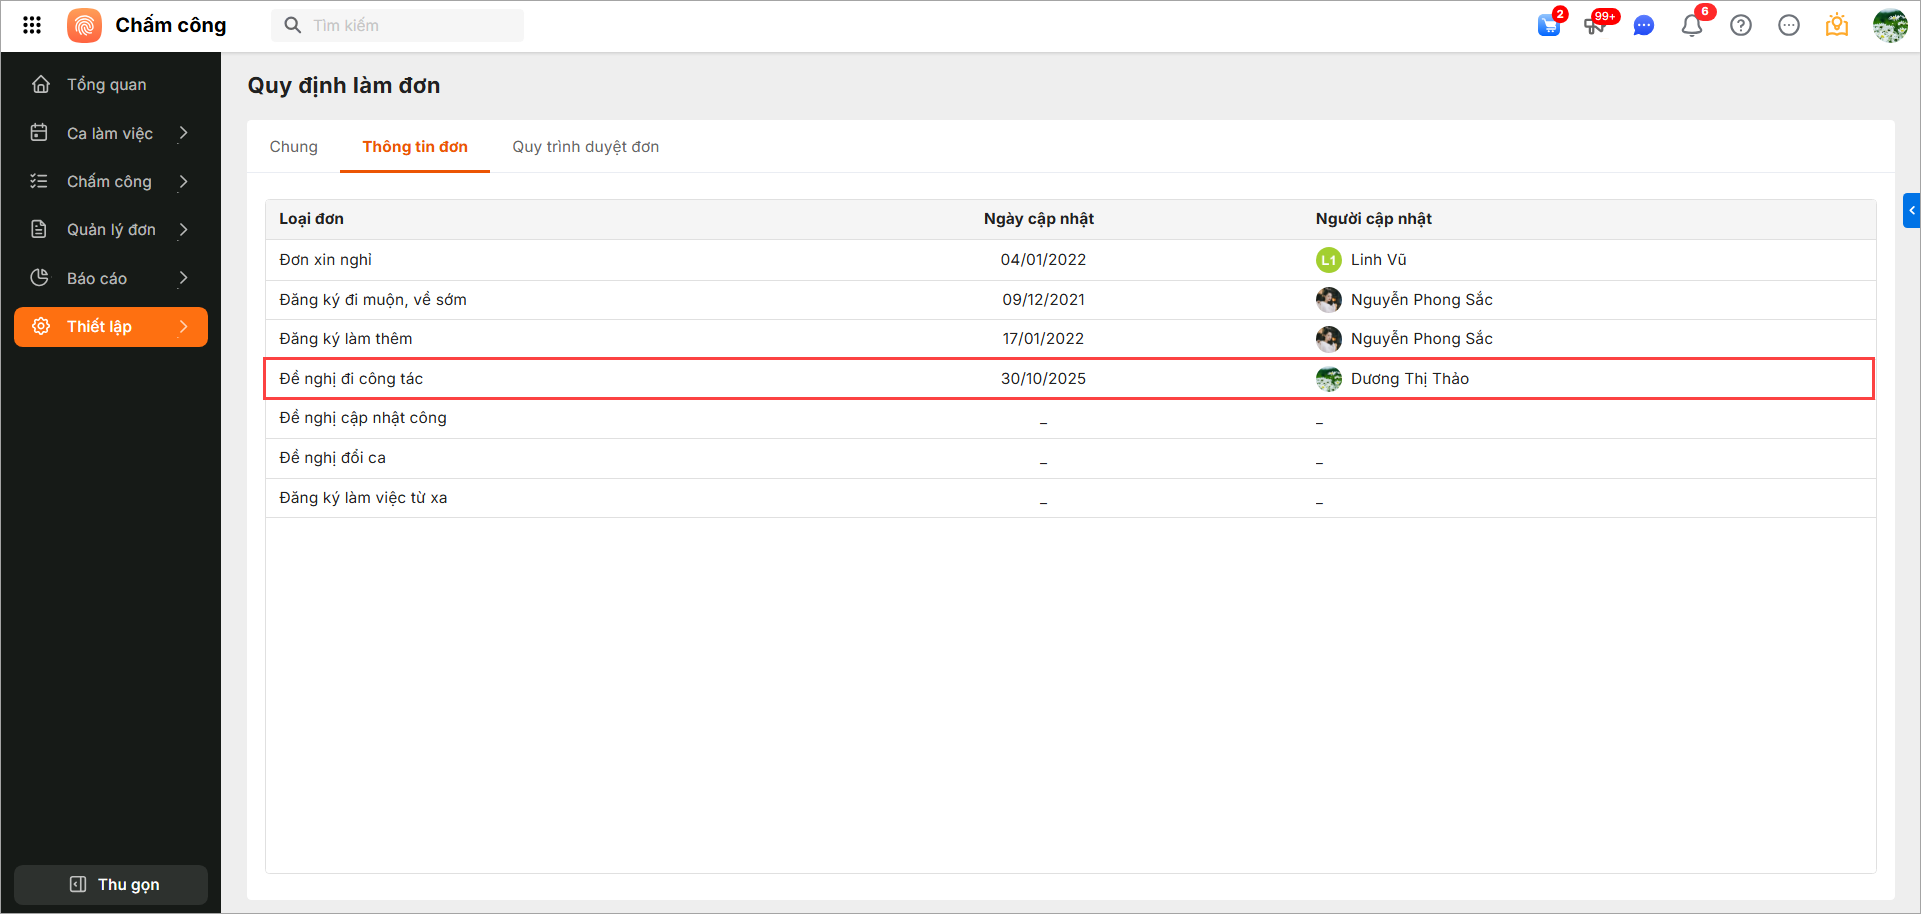Viewport: 1921px width, 914px height.
Task: Expand the Quản lý đơn submenu
Action: click(183, 230)
